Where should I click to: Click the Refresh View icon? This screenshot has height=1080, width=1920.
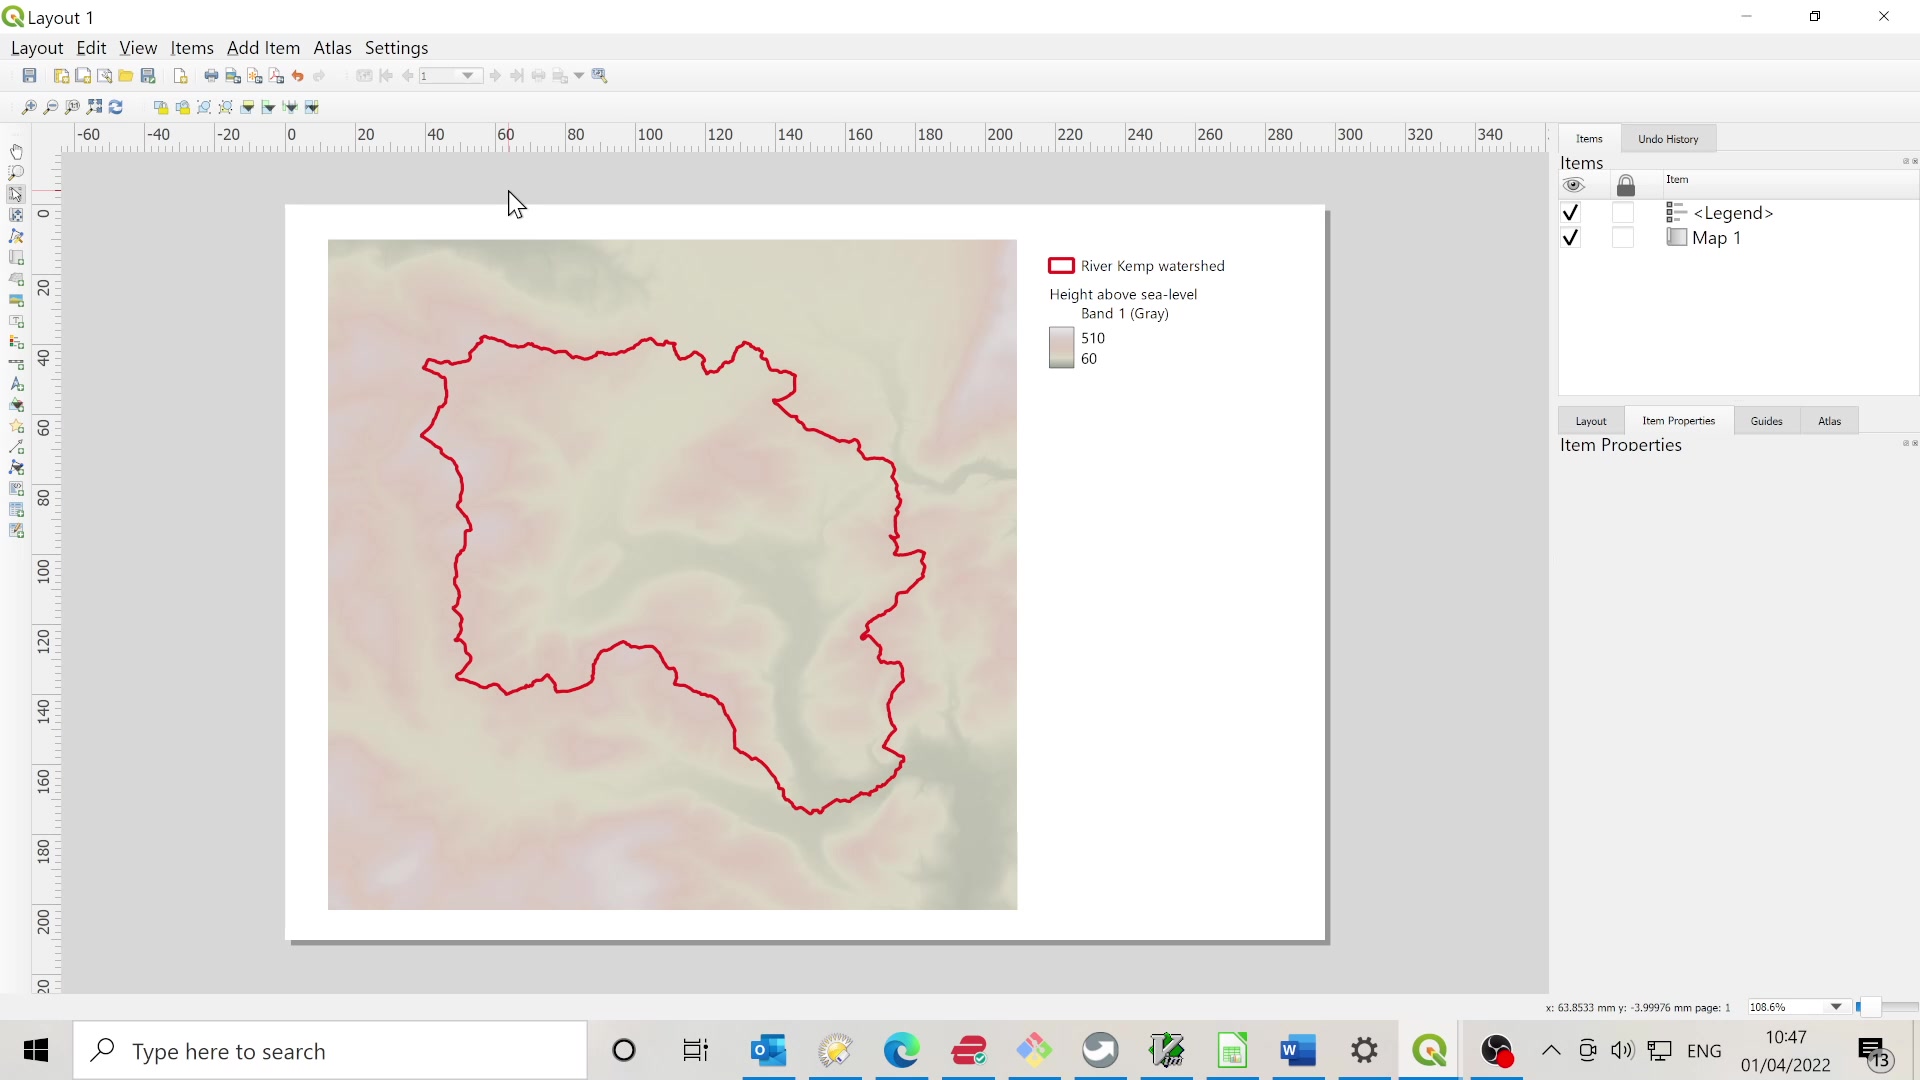pyautogui.click(x=116, y=107)
